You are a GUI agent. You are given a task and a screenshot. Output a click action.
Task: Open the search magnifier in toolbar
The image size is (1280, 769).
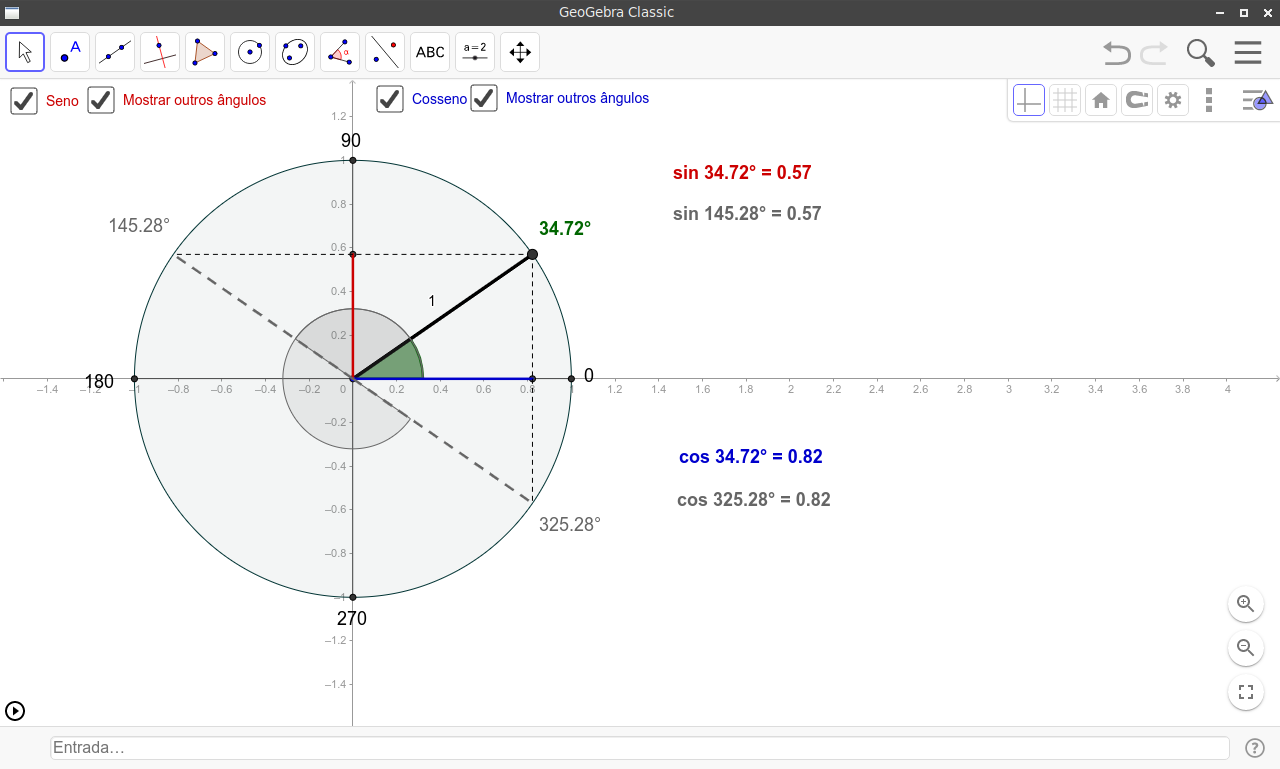pyautogui.click(x=1200, y=52)
